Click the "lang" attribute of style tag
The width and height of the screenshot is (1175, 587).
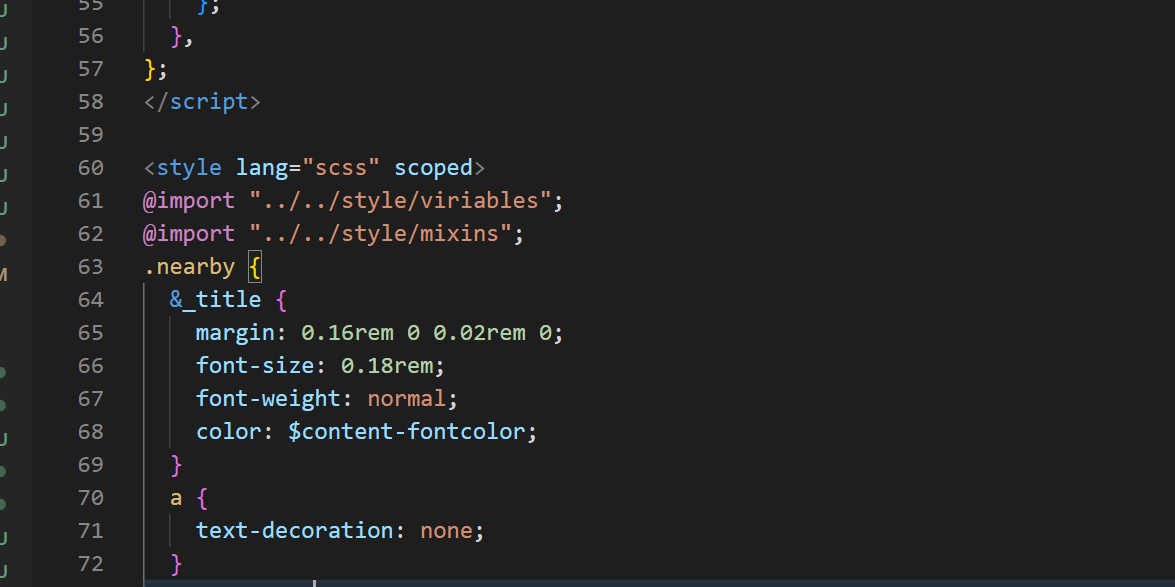[x=262, y=167]
